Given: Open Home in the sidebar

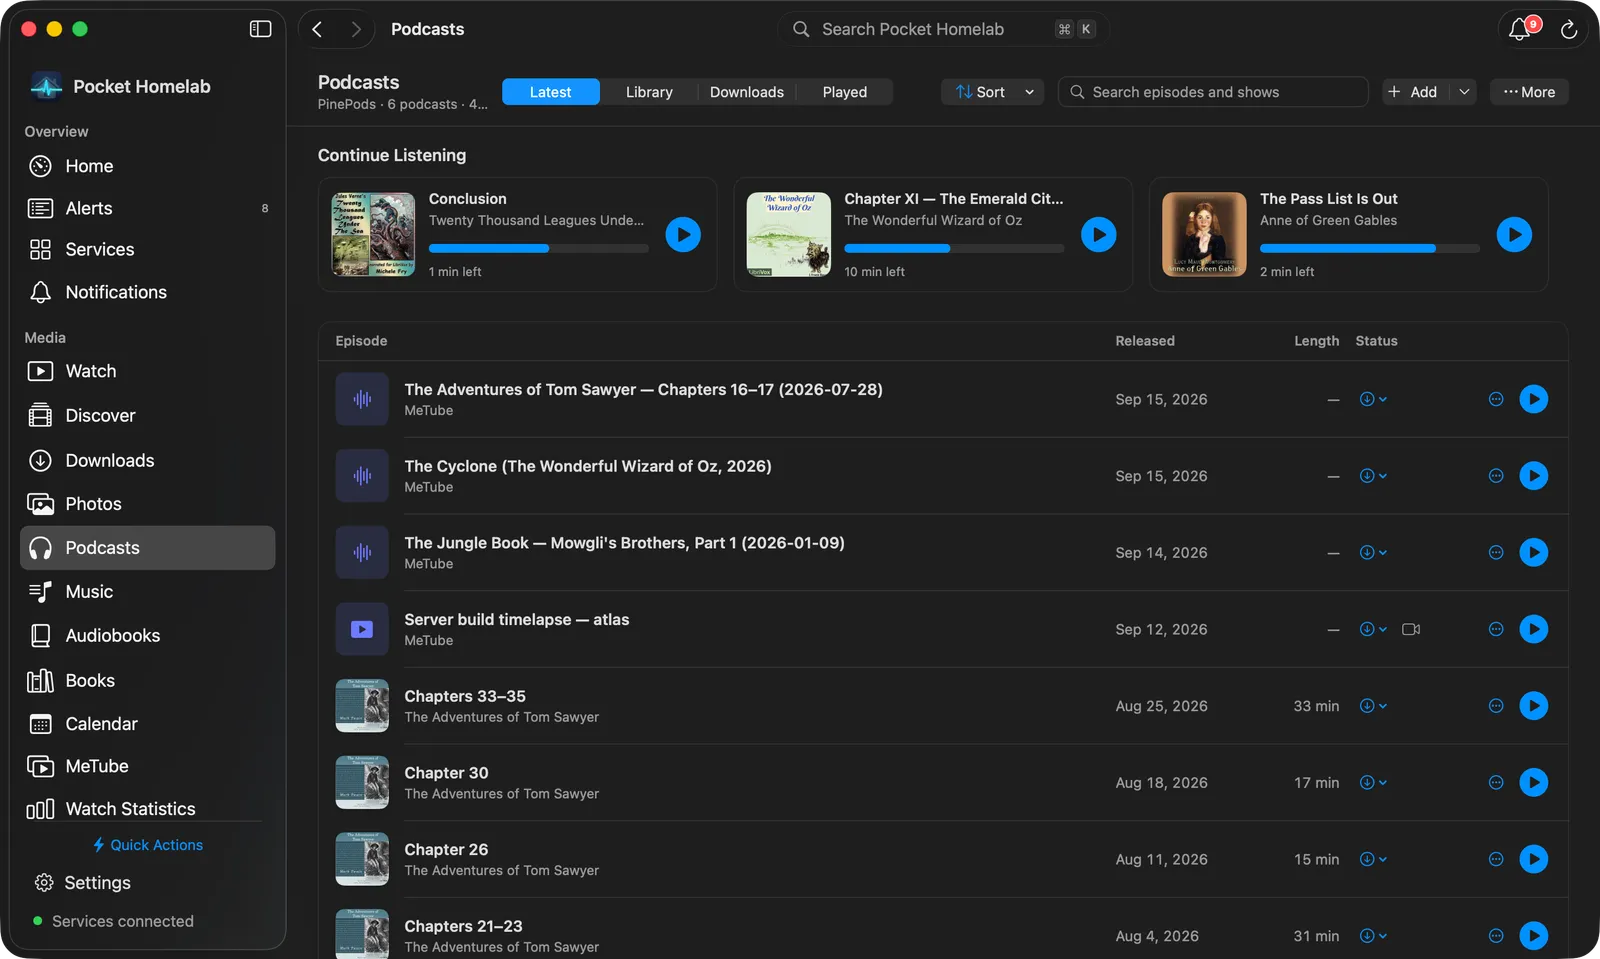Looking at the screenshot, I should (x=147, y=166).
